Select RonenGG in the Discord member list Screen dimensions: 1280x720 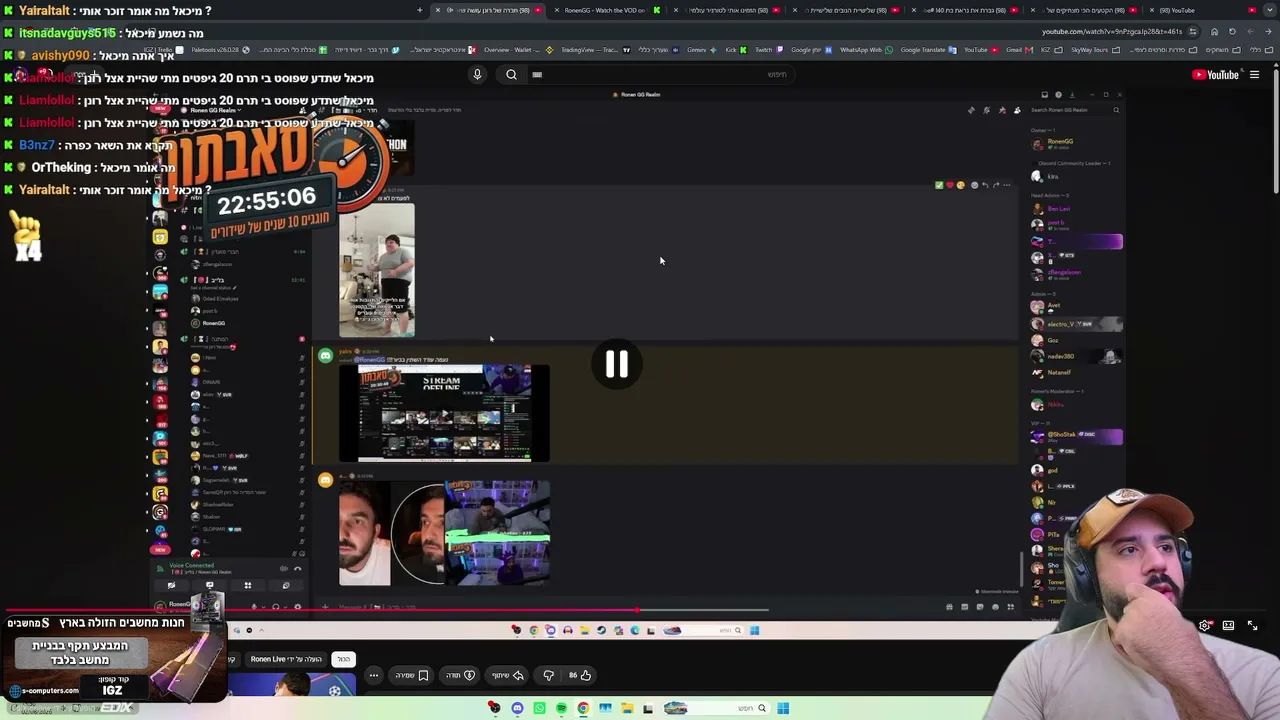point(1075,144)
